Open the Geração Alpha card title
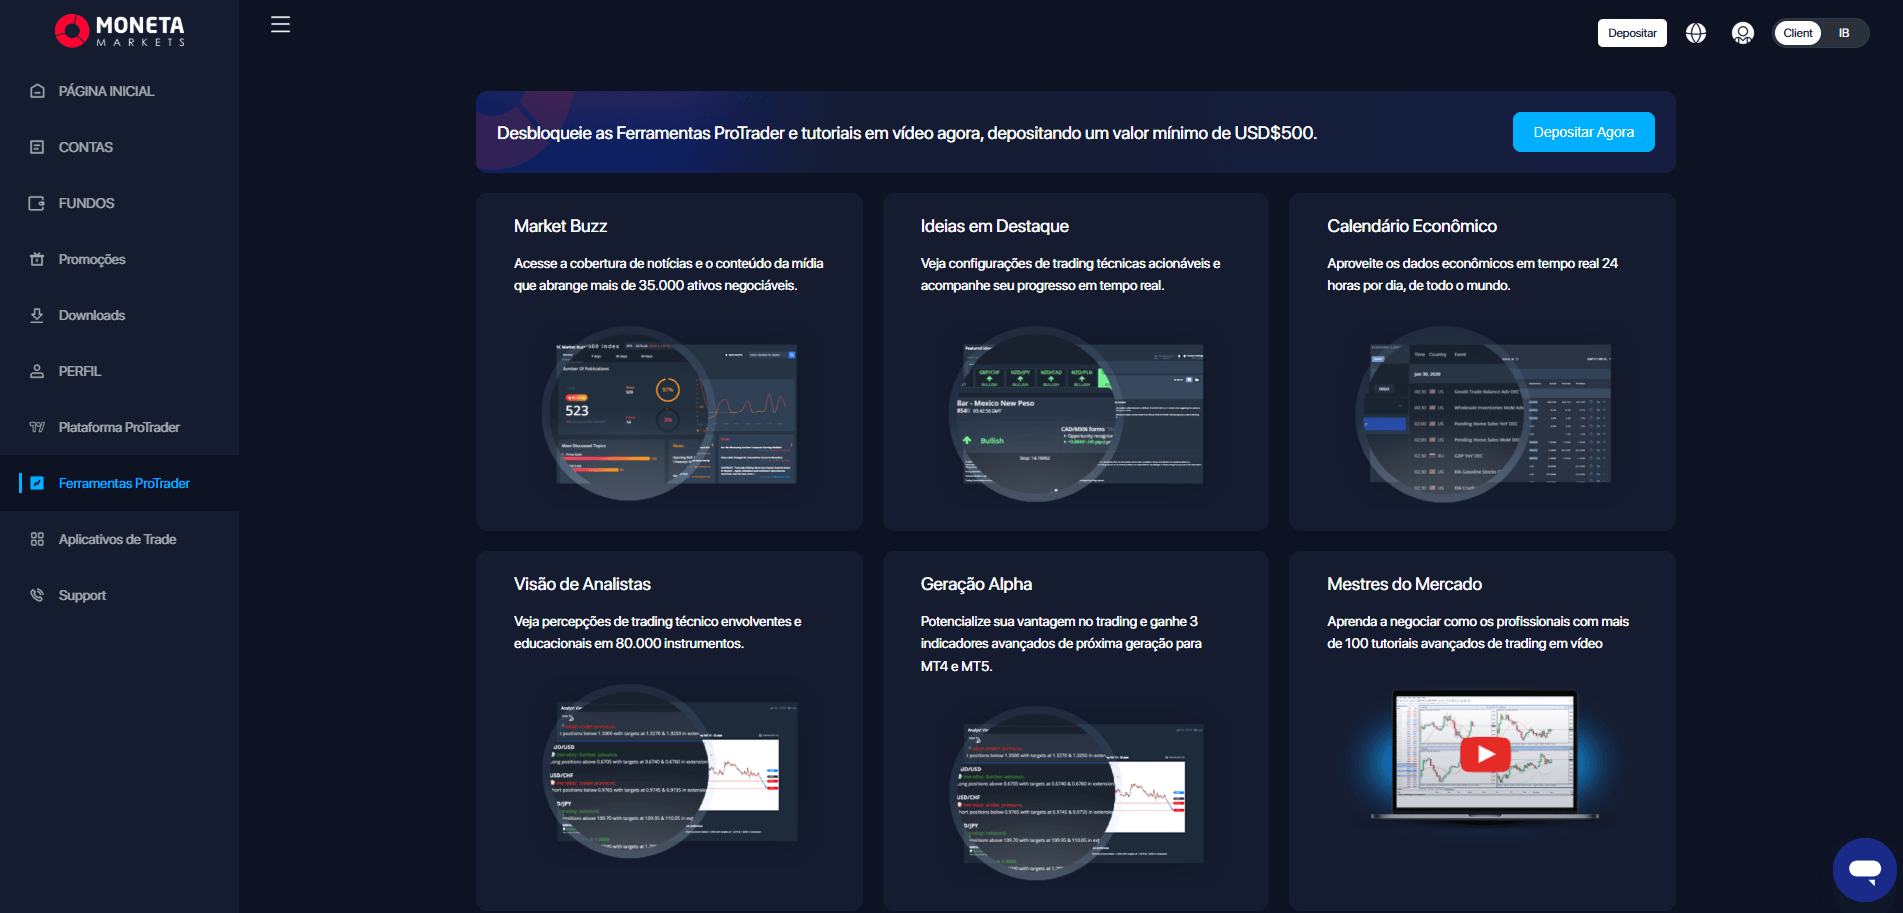Image resolution: width=1903 pixels, height=913 pixels. (976, 584)
